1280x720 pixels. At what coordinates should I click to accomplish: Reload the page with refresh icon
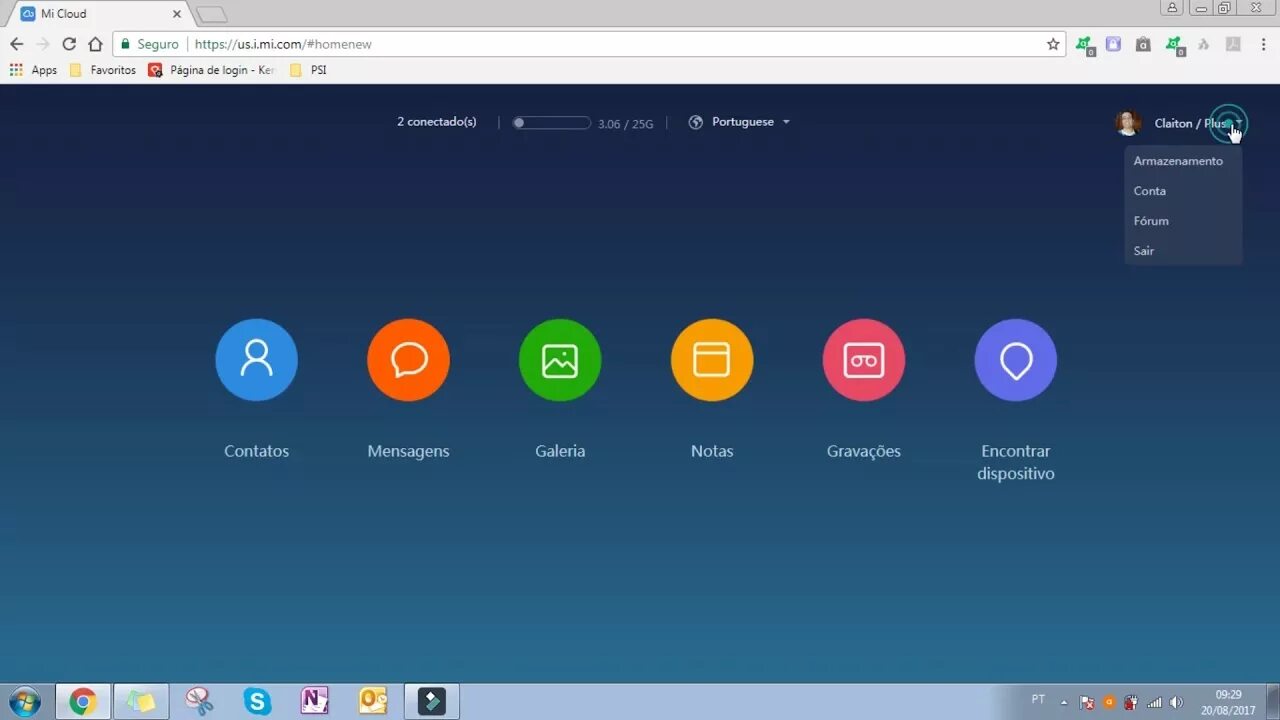tap(69, 44)
